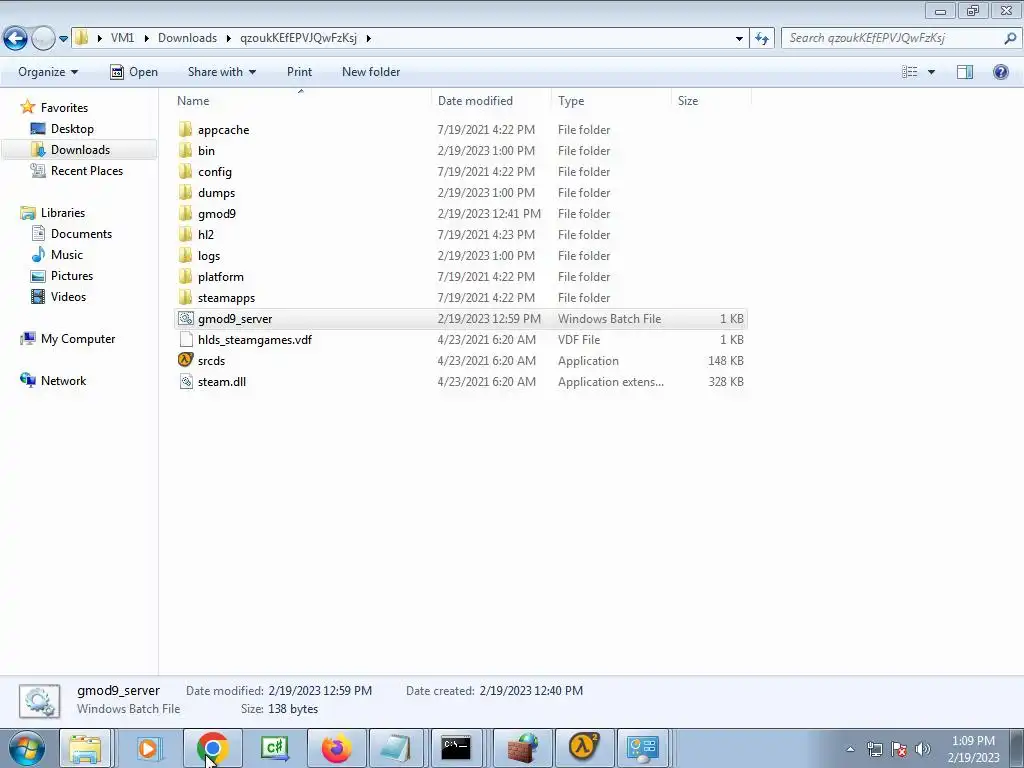
Task: Open the view options dropdown arrow
Action: coord(931,72)
